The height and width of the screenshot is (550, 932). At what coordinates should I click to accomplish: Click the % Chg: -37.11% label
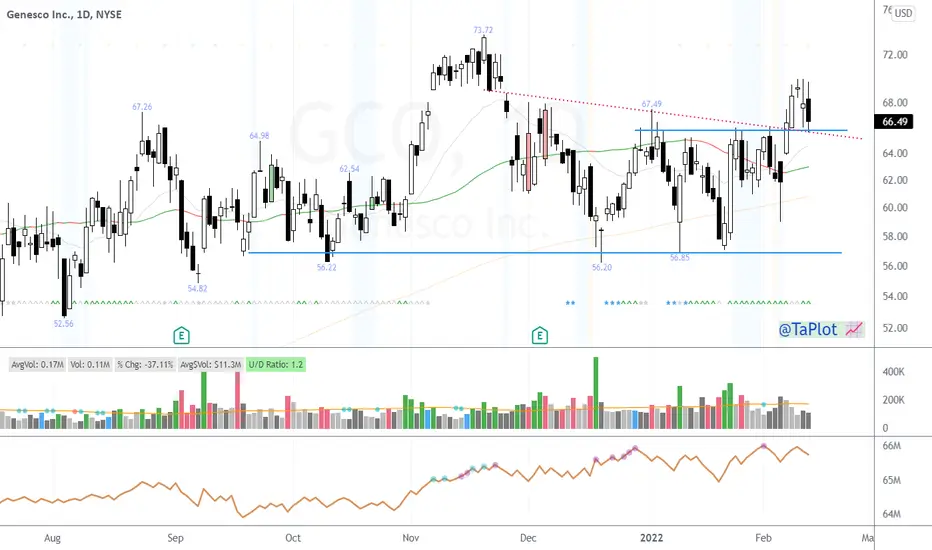click(145, 364)
